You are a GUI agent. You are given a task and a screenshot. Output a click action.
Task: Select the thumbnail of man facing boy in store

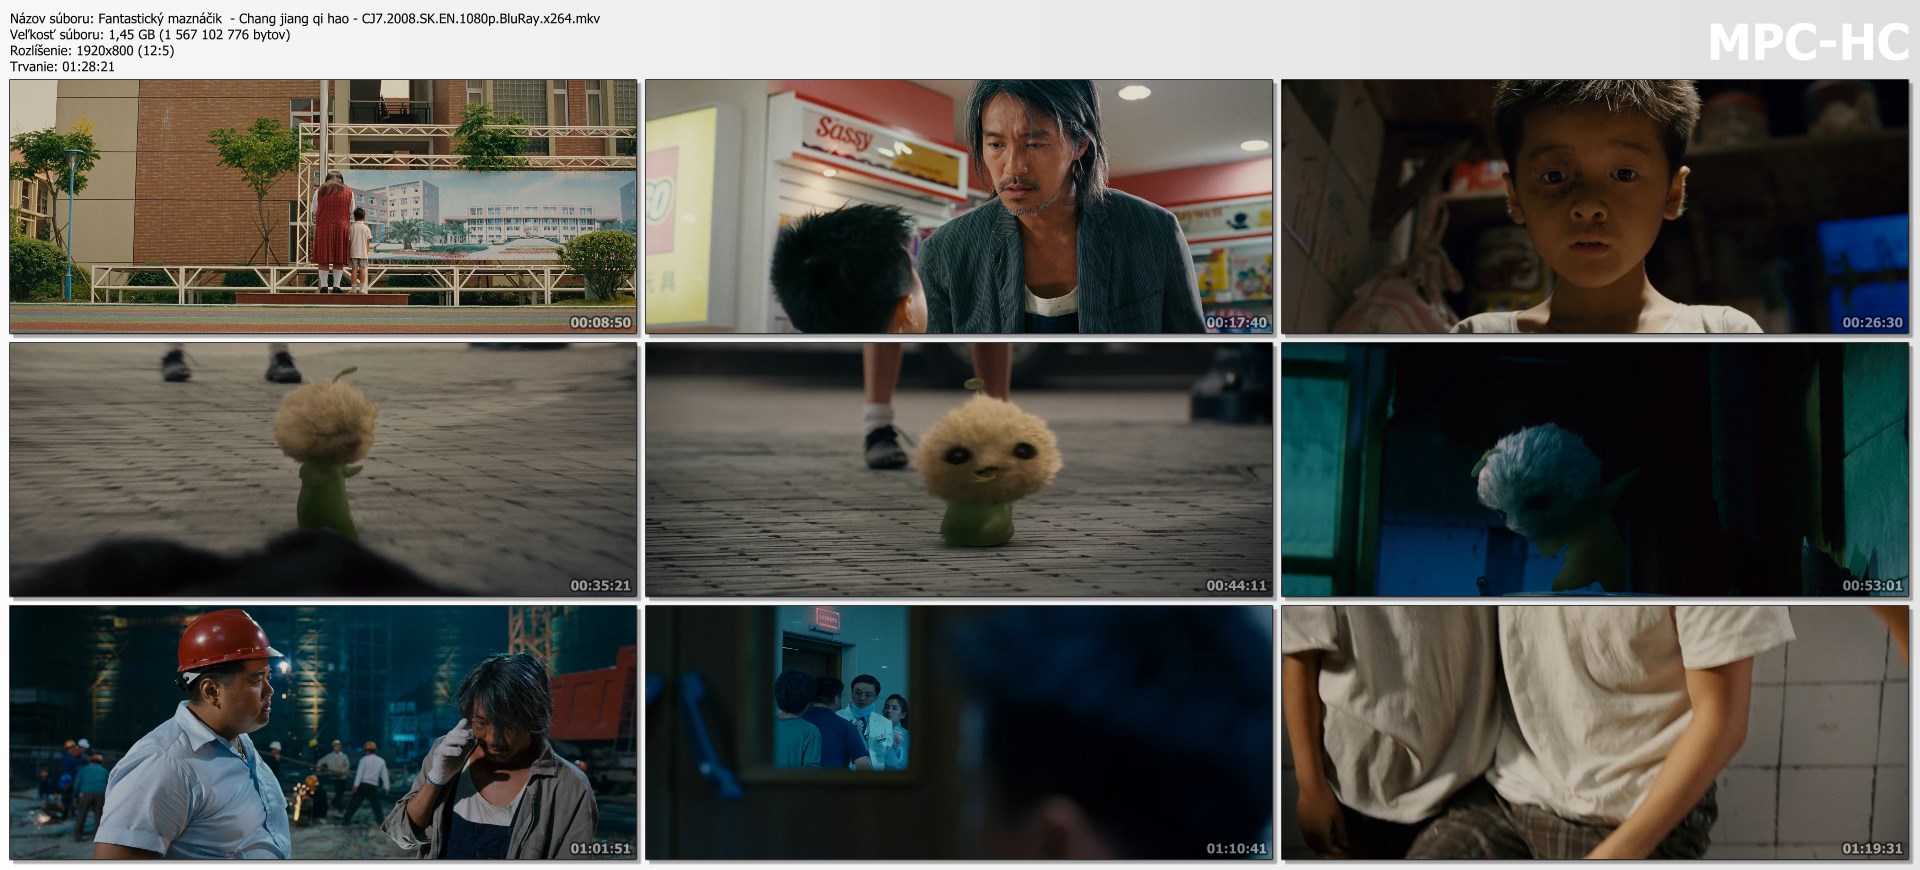coord(958,206)
